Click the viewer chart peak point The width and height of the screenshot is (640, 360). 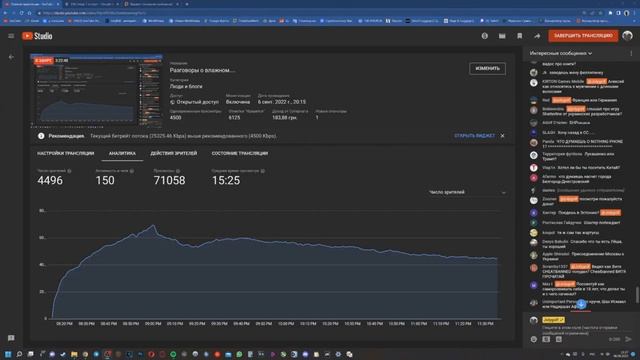coord(153,225)
